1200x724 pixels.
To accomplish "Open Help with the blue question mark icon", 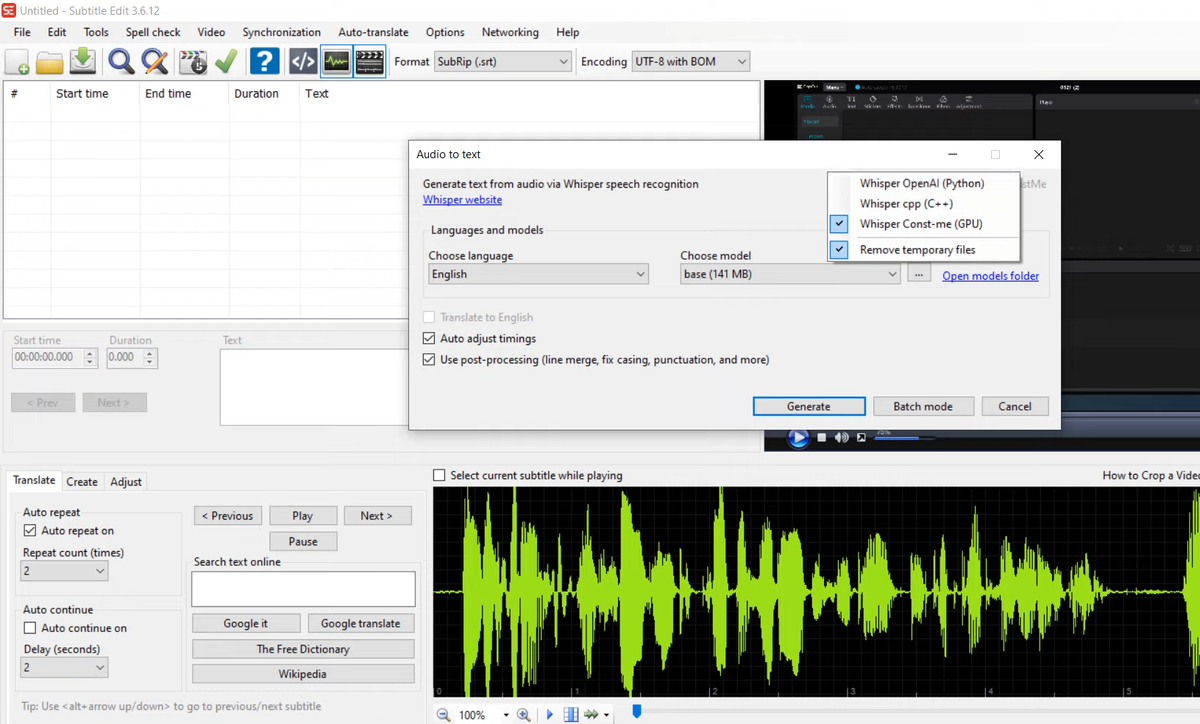I will point(264,62).
